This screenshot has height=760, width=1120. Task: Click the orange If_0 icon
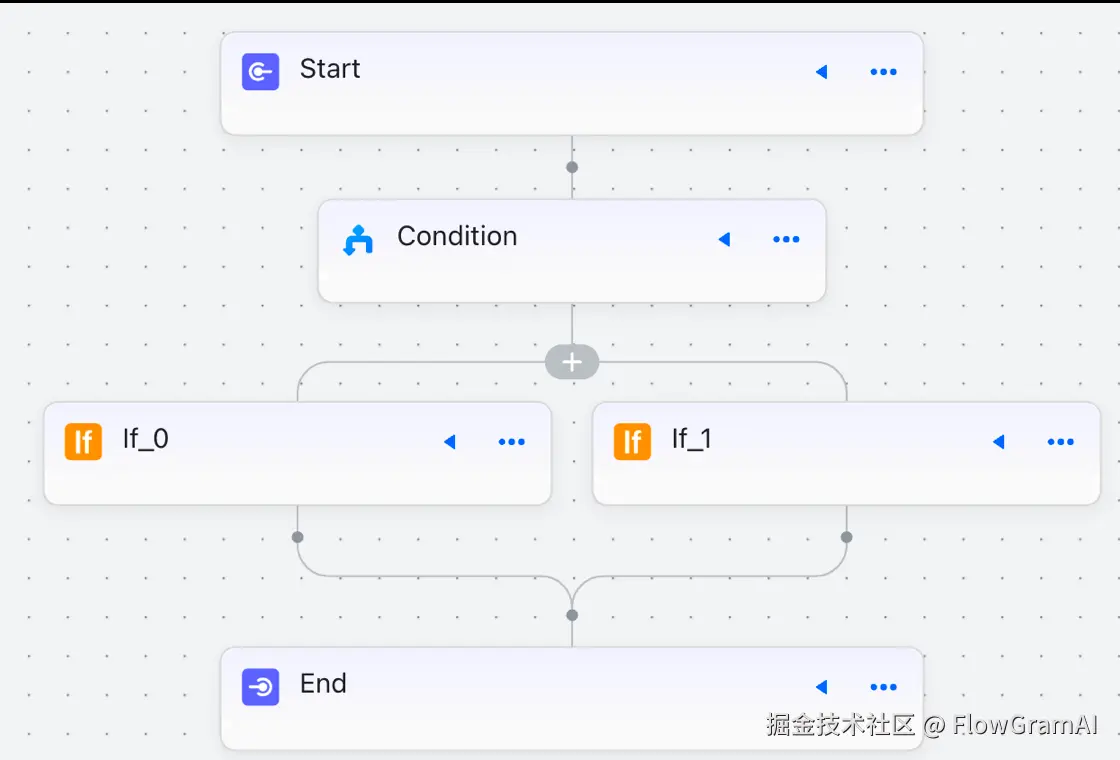coord(83,441)
